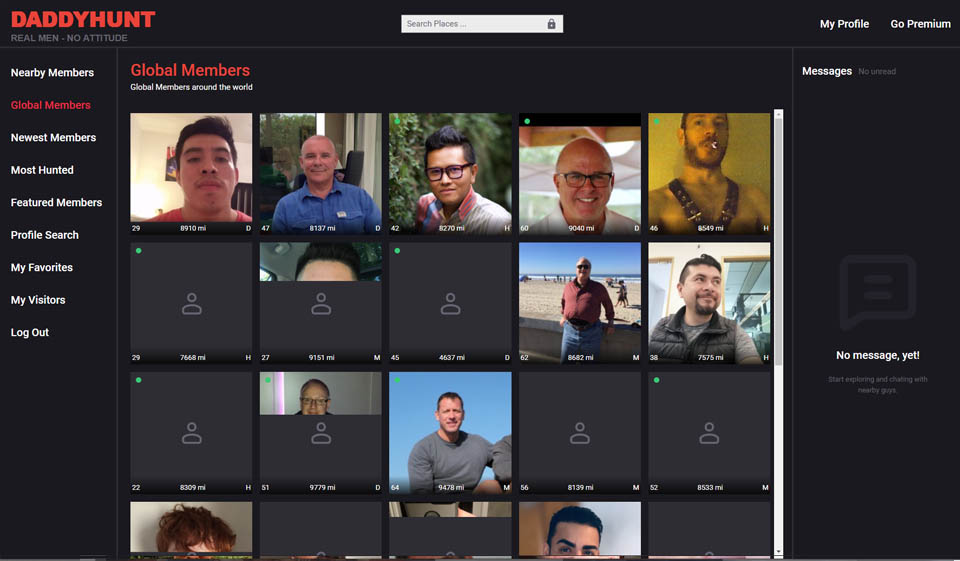This screenshot has height=561, width=960.
Task: Go to Nearby Members
Action: point(52,73)
